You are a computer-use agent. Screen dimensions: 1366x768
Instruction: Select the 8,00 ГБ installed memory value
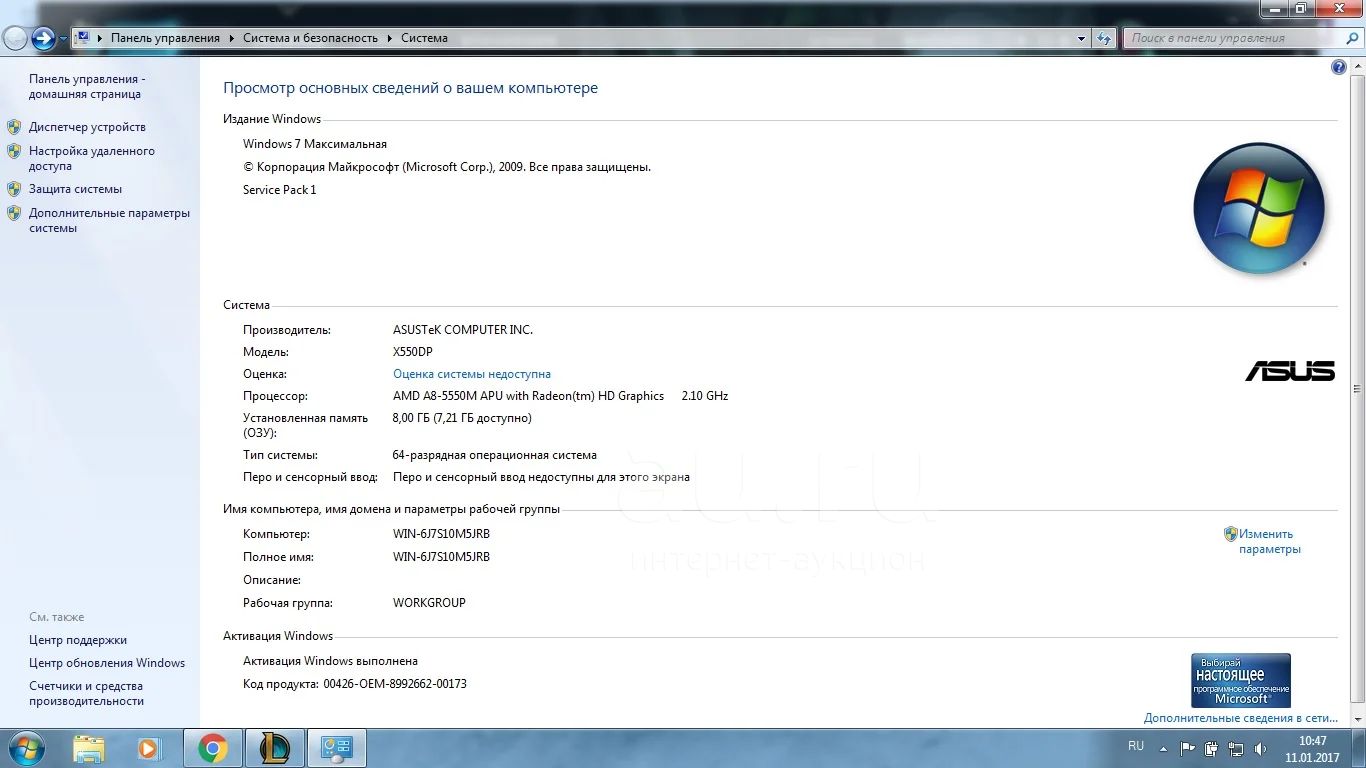(x=462, y=418)
